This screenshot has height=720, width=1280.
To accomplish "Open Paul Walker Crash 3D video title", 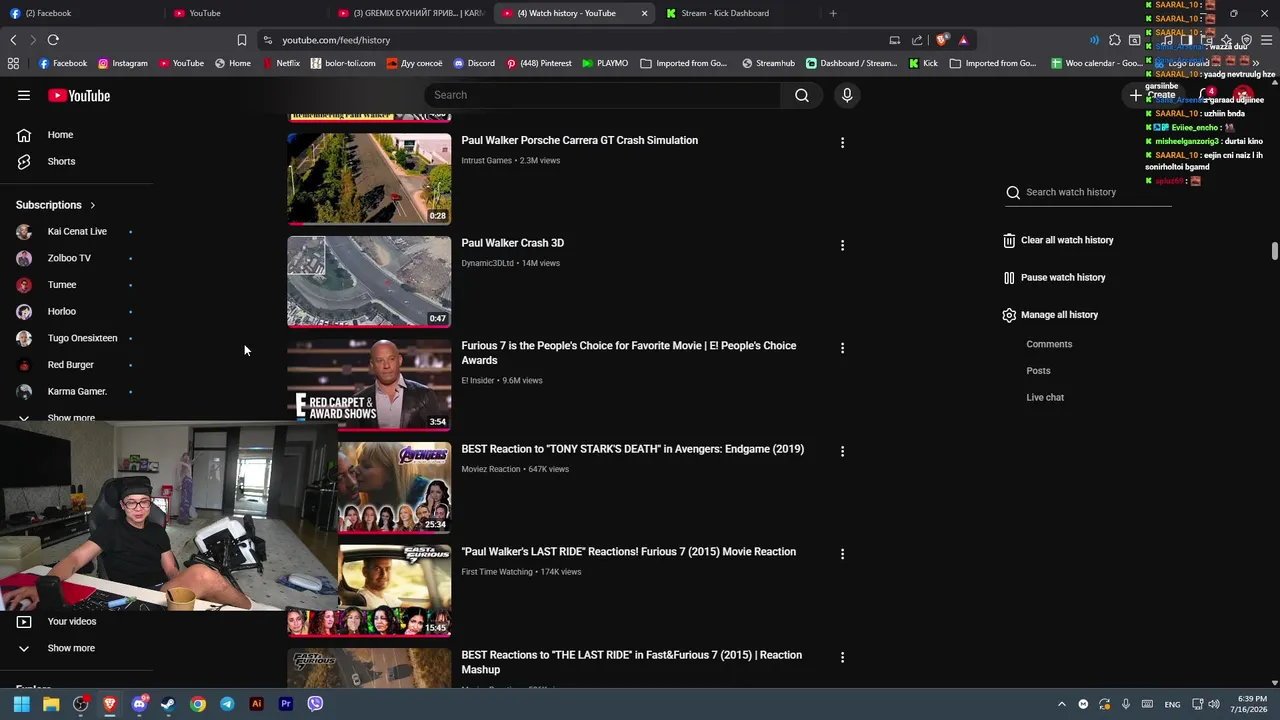I will tap(513, 243).
